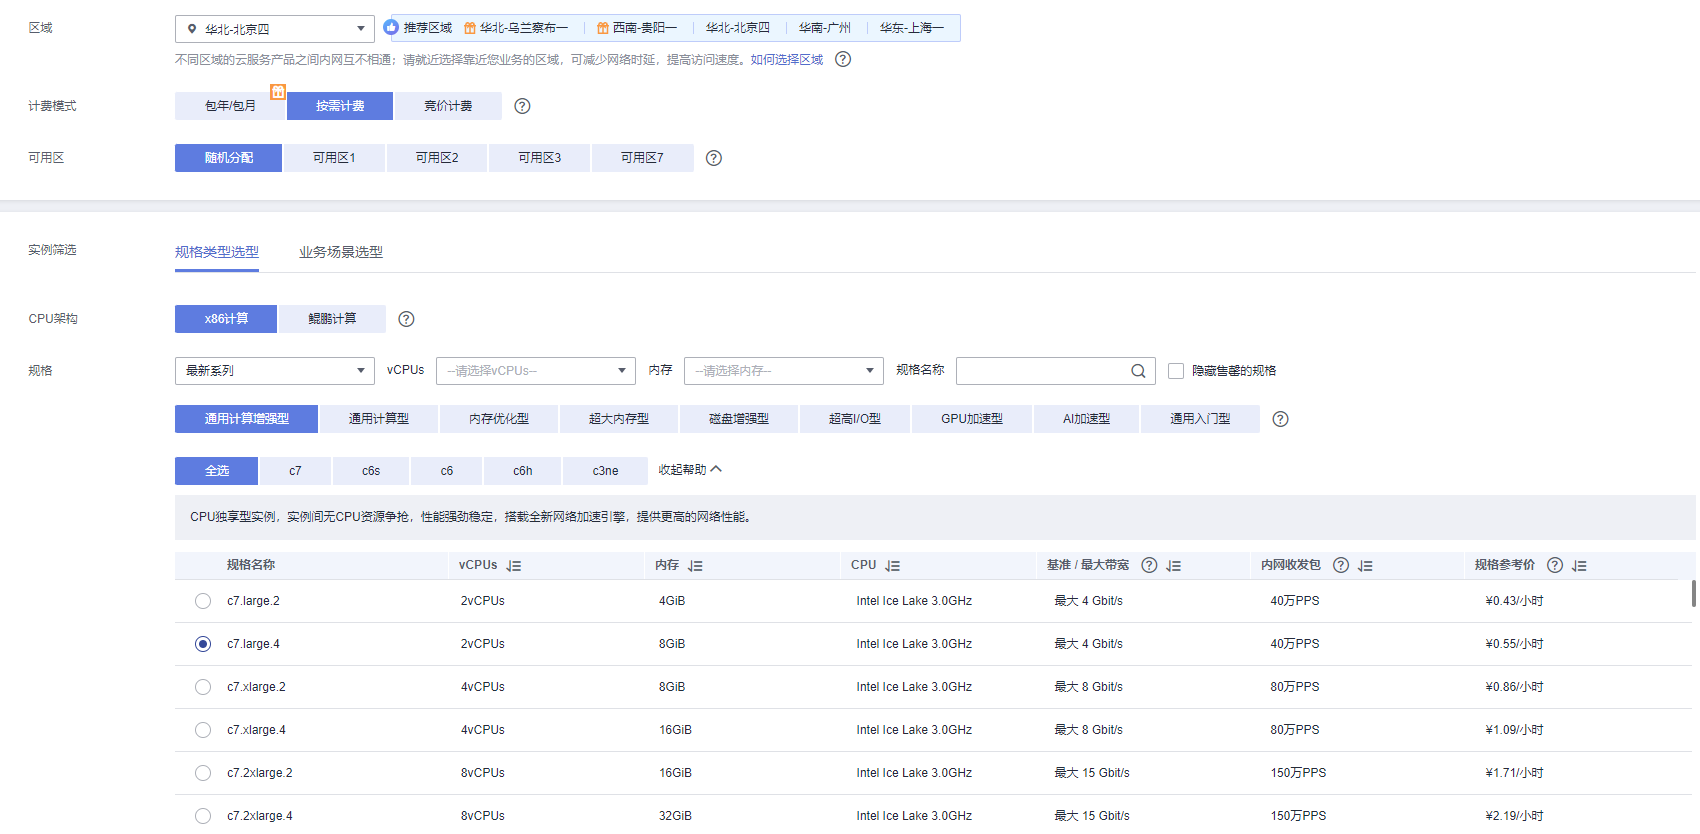1700x834 pixels.
Task: Check 隐藏售罄的规格 checkbox
Action: [1176, 371]
